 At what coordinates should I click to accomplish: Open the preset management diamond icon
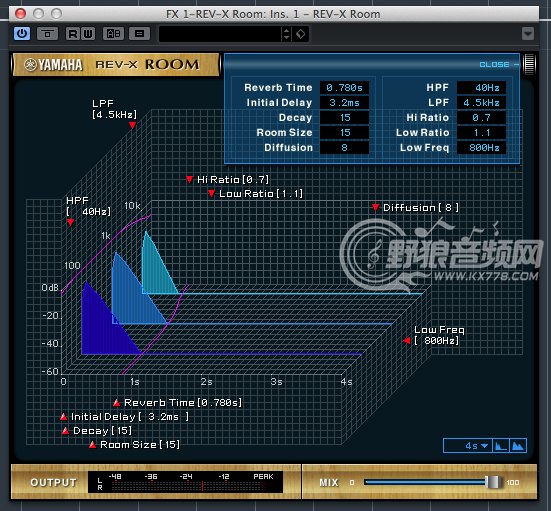pos(301,34)
